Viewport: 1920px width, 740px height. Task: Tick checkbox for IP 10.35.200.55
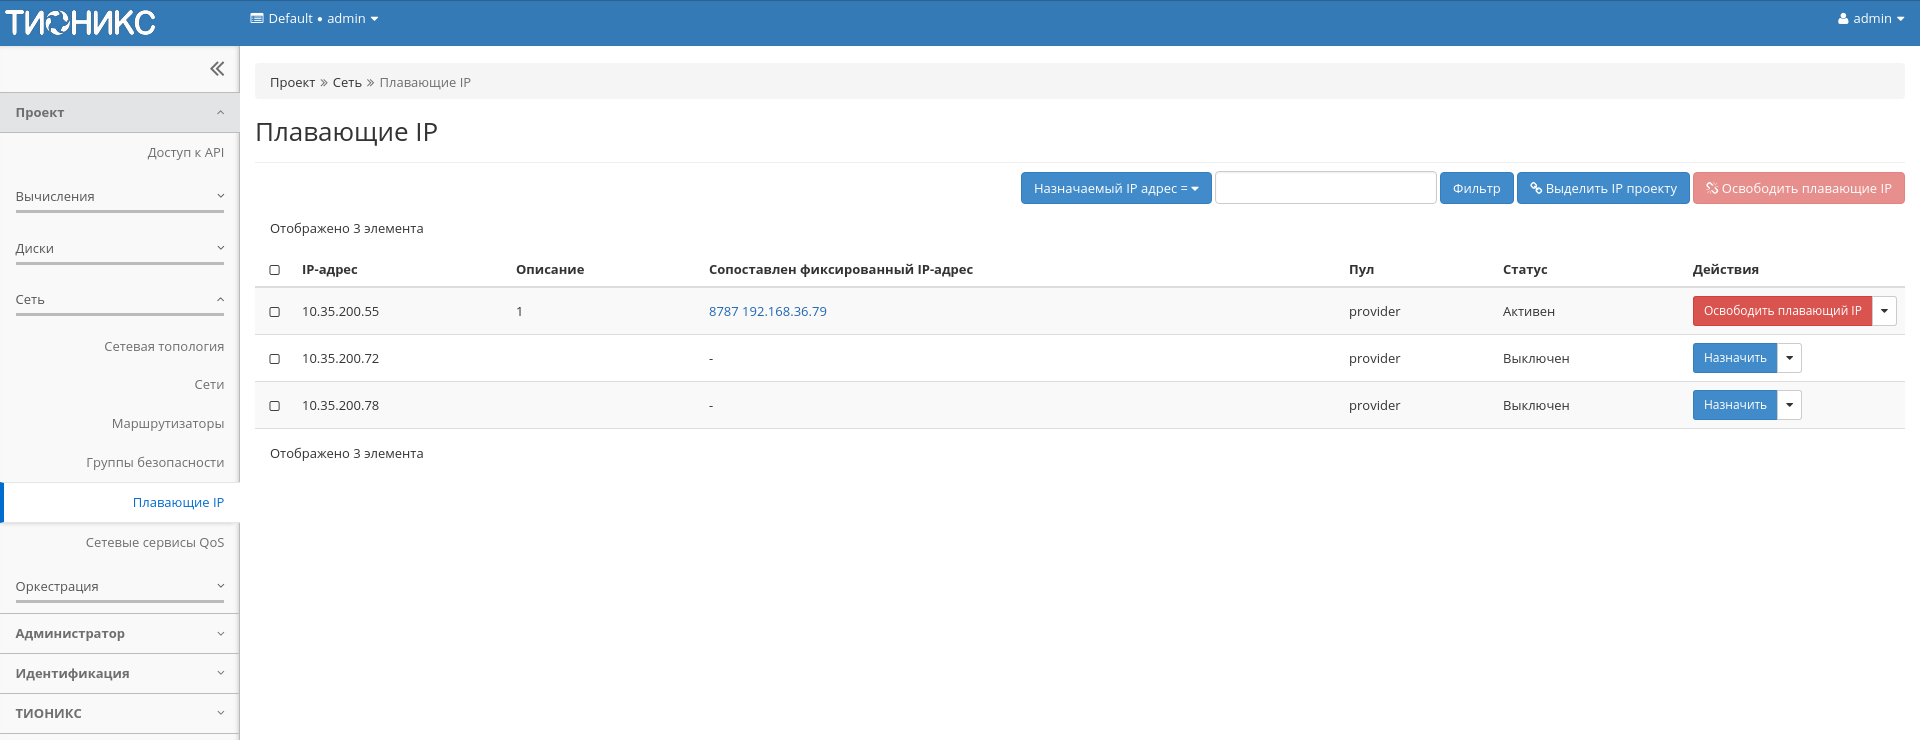tap(275, 312)
